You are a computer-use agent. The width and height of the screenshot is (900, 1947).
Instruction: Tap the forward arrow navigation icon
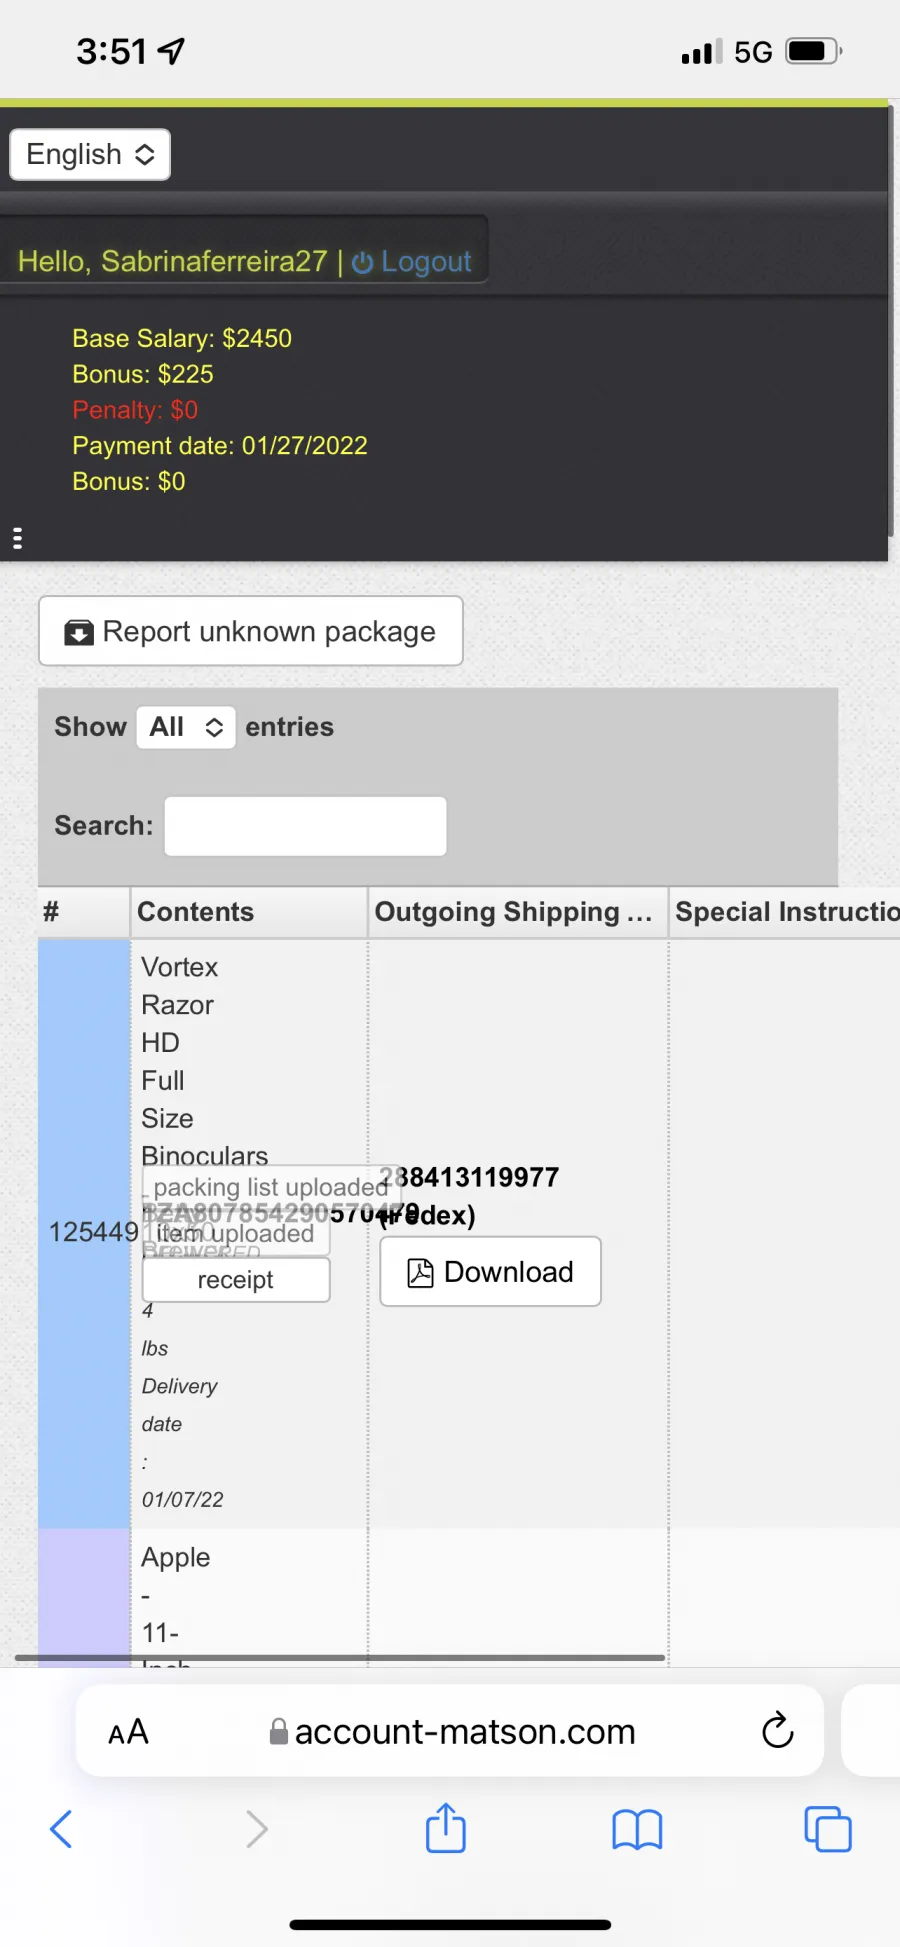click(x=257, y=1829)
